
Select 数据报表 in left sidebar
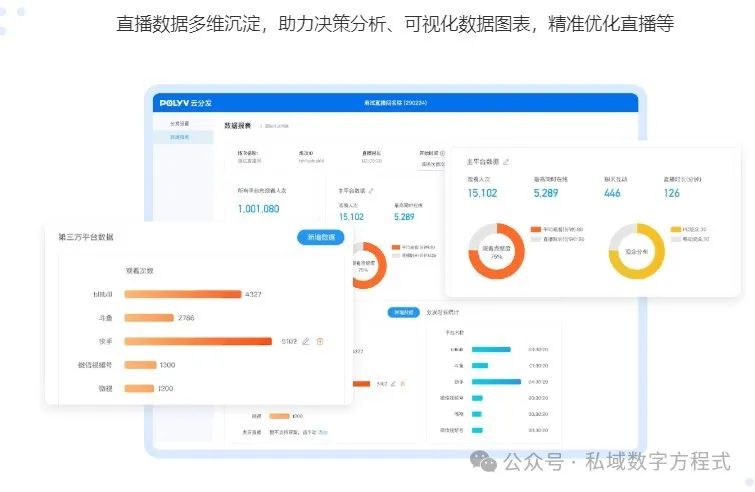coord(180,136)
